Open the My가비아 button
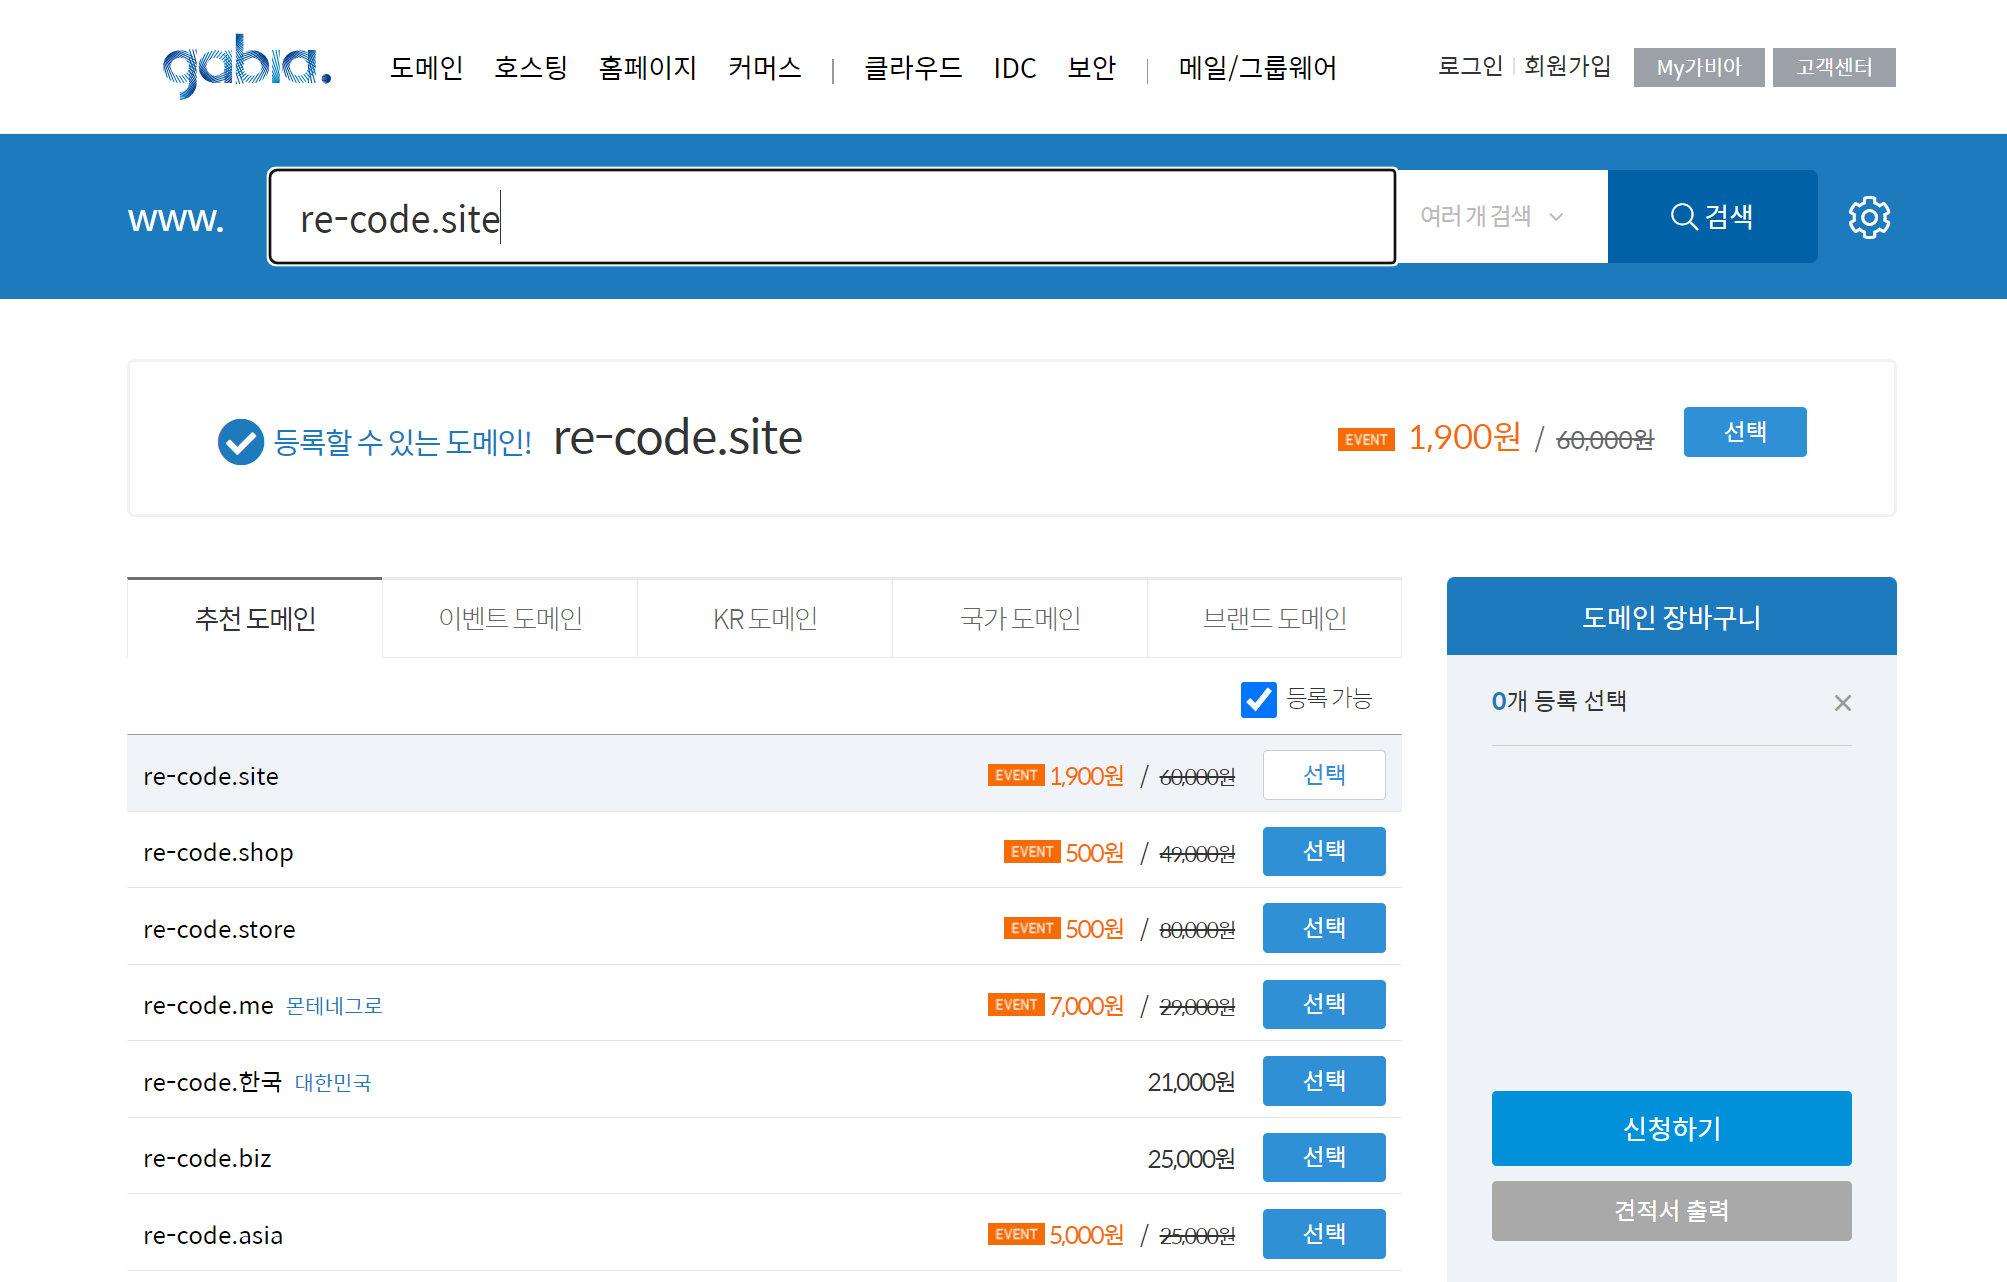The height and width of the screenshot is (1282, 2007). [1698, 68]
